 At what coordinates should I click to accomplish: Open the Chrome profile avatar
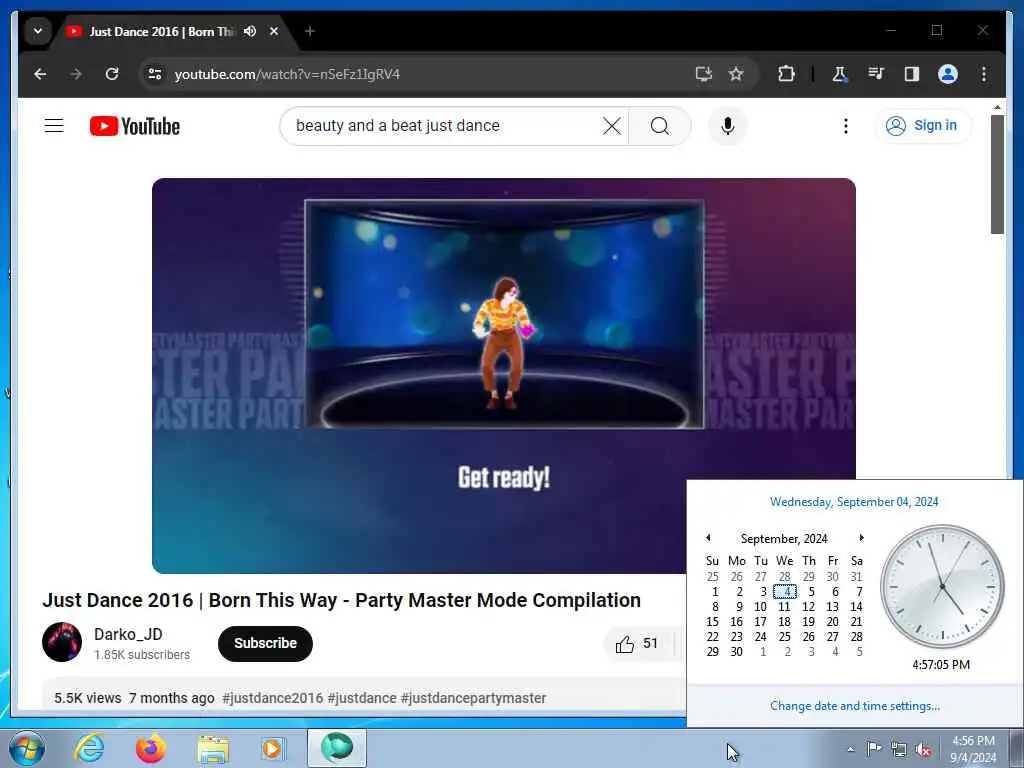pyautogui.click(x=948, y=74)
